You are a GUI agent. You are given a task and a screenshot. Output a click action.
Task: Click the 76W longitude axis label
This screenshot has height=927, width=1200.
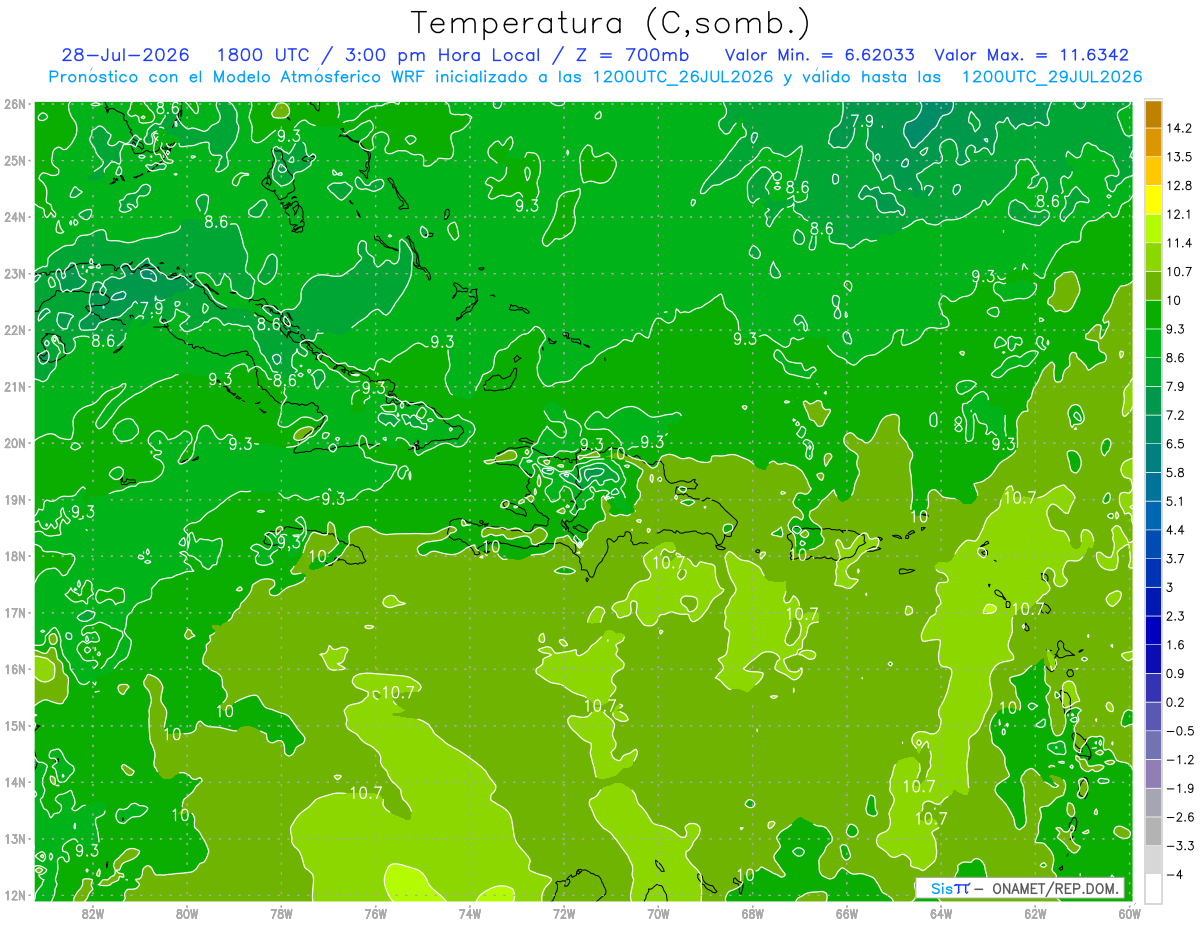[x=375, y=913]
